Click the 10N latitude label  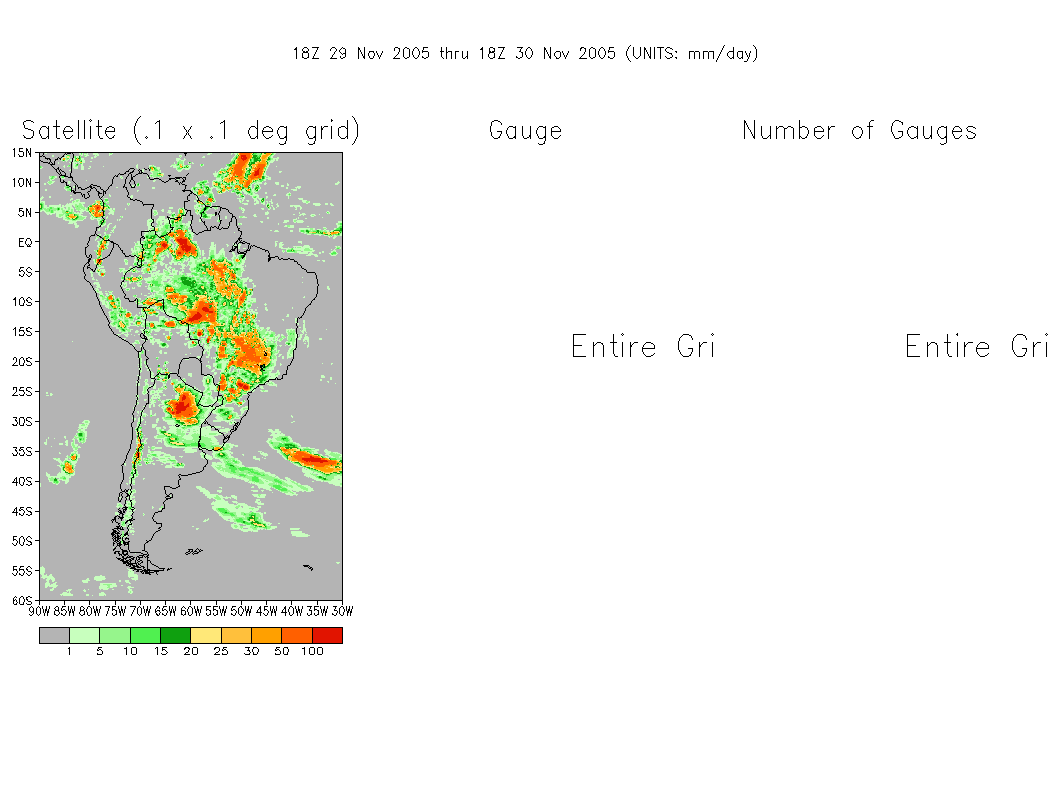[21, 183]
